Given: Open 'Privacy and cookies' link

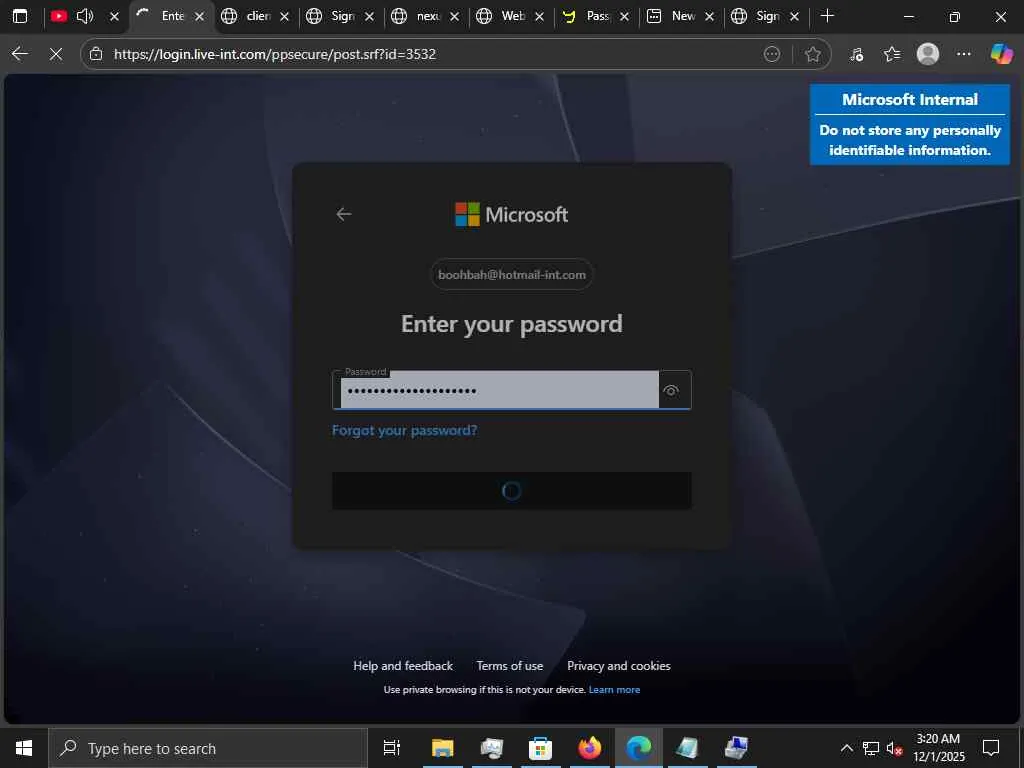Looking at the screenshot, I should [x=618, y=665].
